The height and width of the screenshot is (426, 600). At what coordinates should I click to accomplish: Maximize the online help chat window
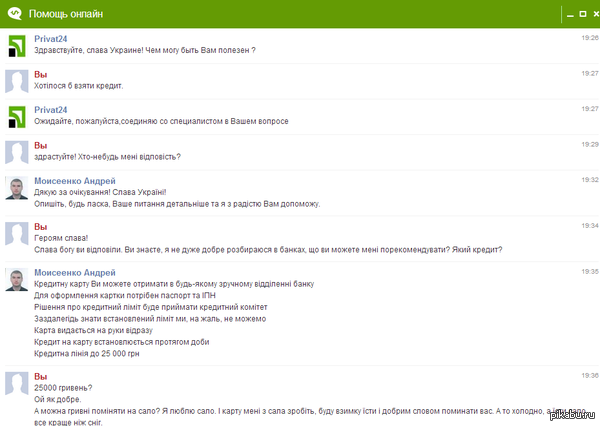[583, 14]
